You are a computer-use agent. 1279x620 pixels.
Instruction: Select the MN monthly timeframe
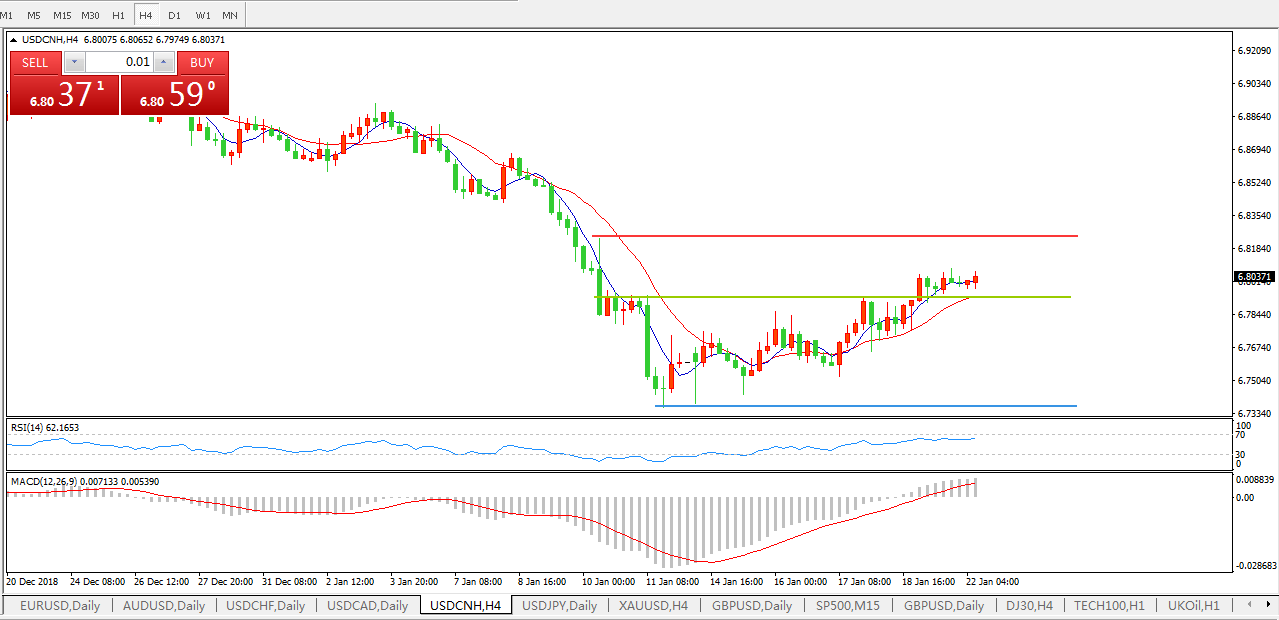(230, 16)
